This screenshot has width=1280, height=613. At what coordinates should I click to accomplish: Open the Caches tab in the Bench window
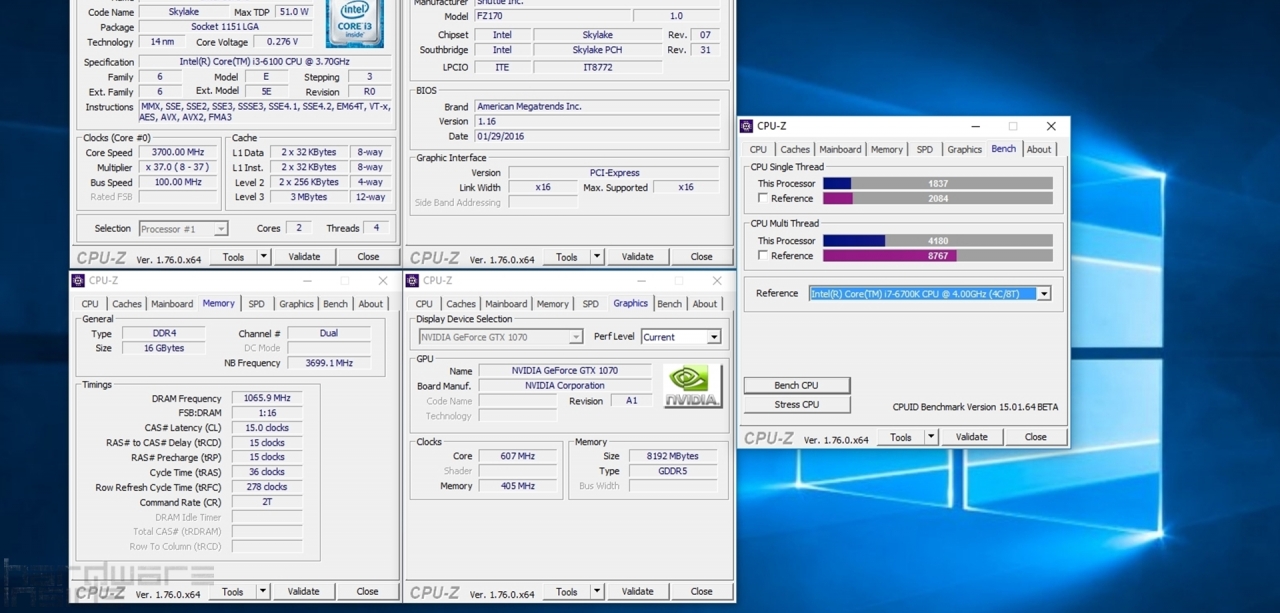pos(795,150)
